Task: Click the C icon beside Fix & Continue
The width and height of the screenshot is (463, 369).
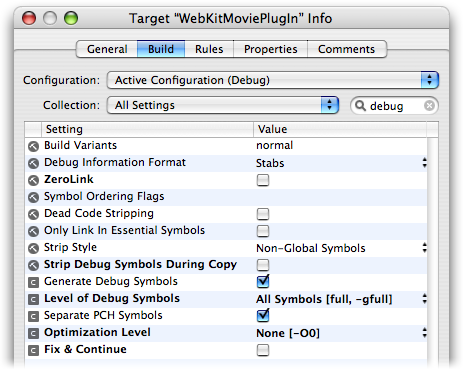Action: 33,350
